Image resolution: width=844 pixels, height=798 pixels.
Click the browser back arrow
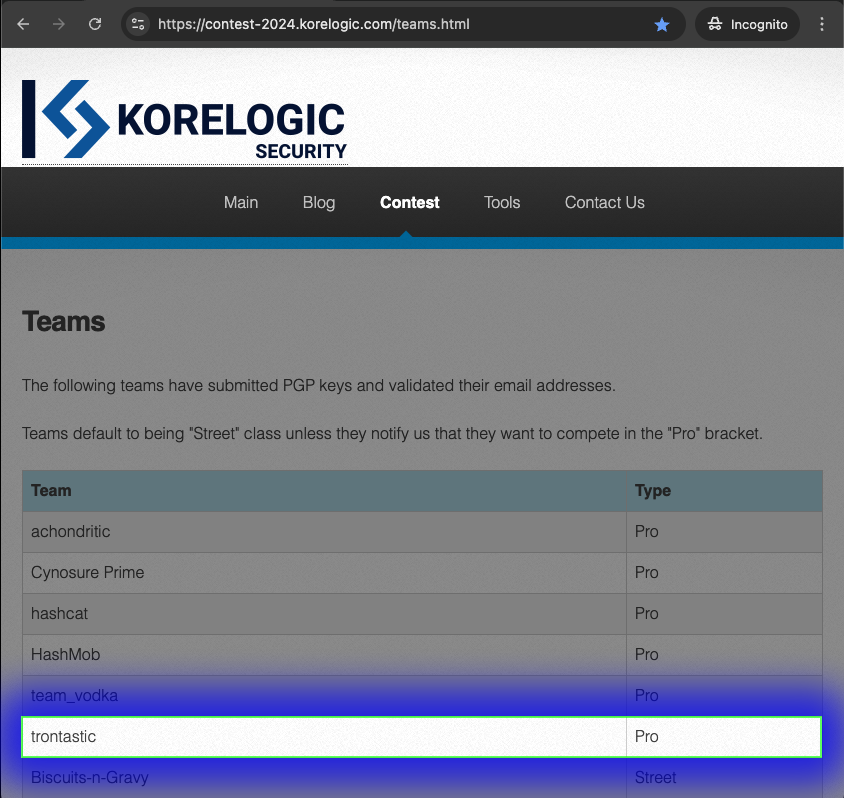[23, 24]
